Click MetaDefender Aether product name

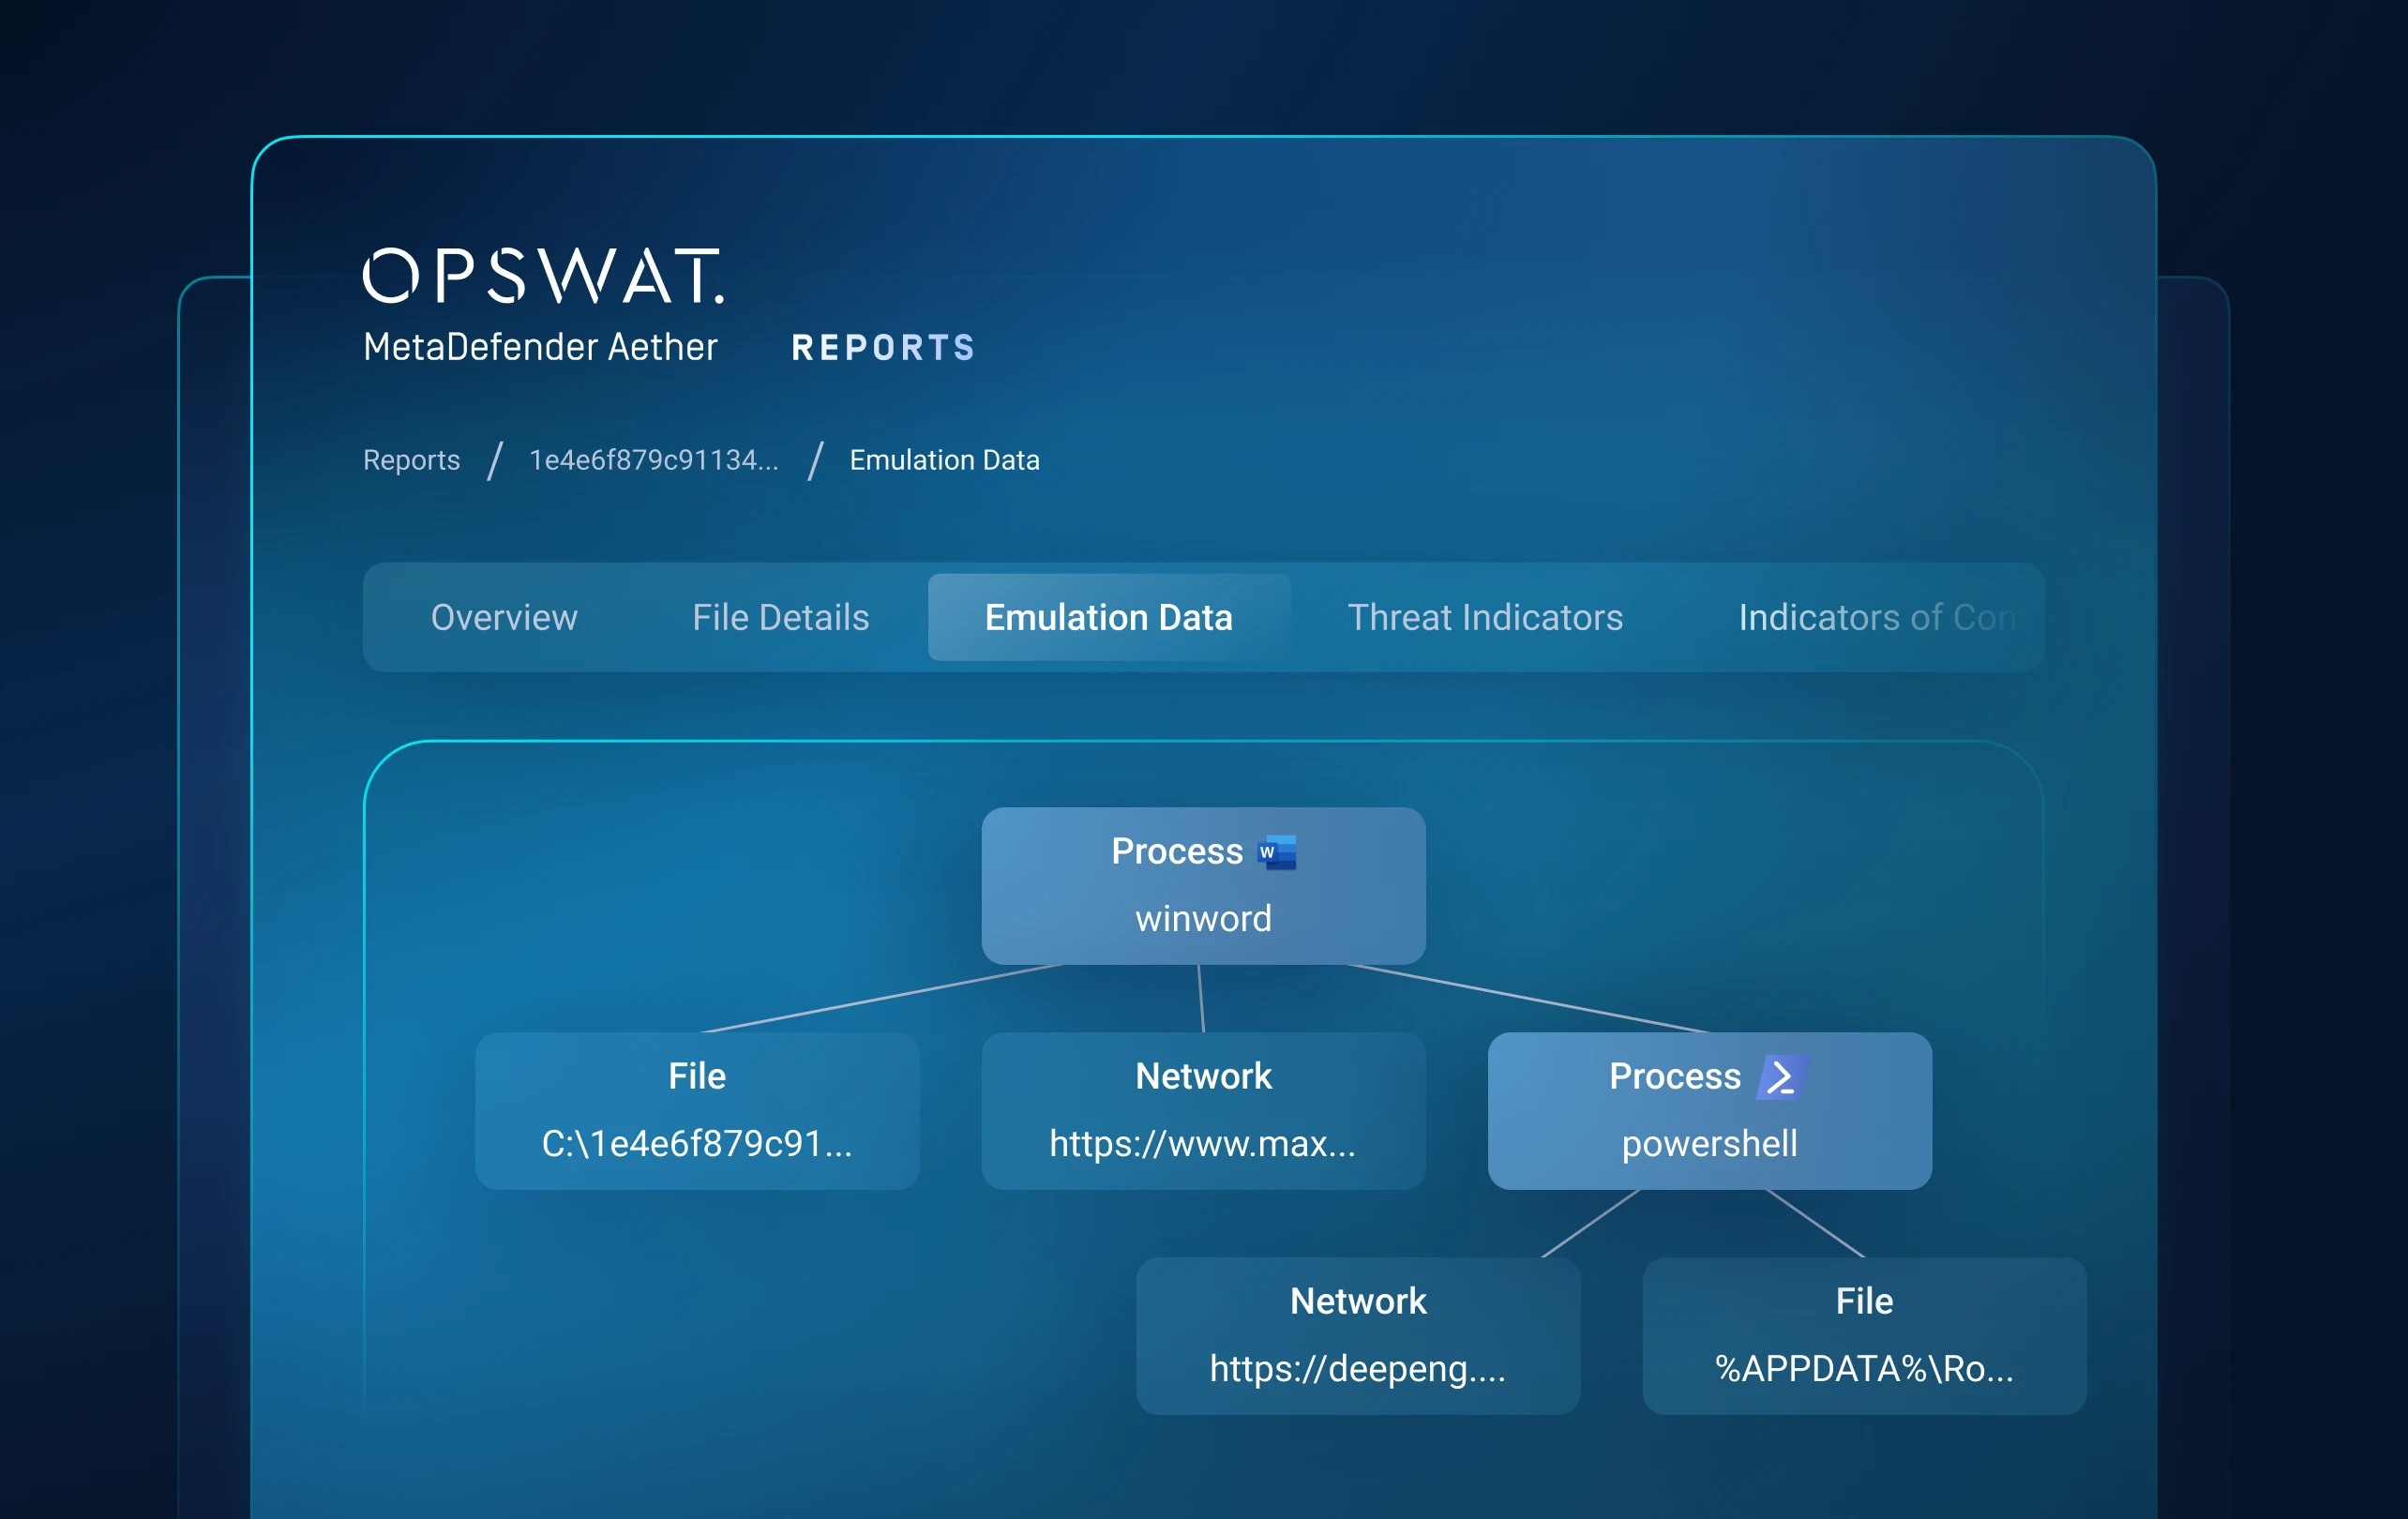(x=540, y=347)
